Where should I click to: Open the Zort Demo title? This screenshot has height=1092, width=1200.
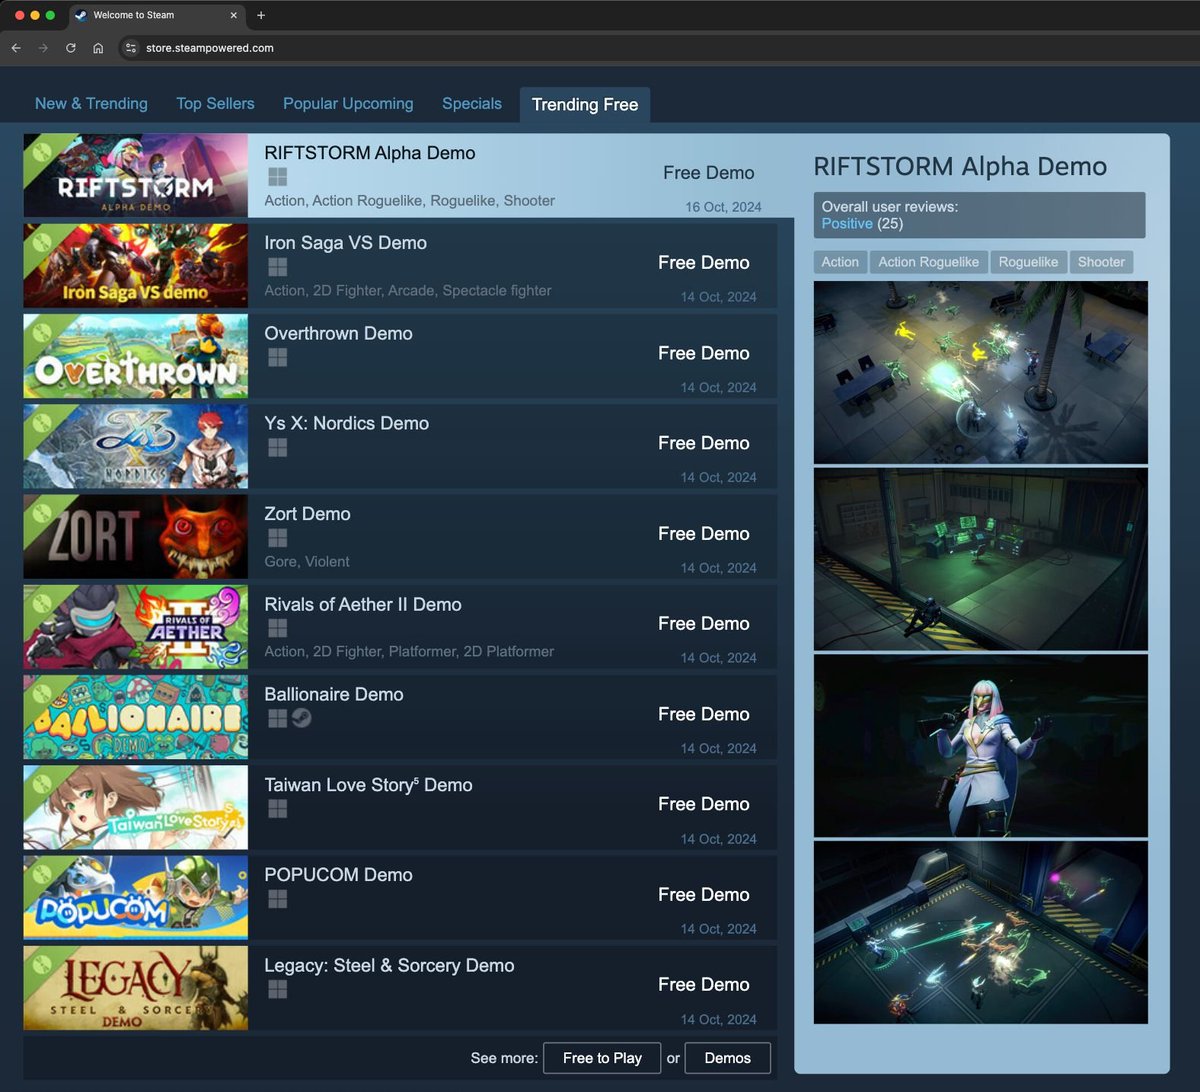point(307,514)
